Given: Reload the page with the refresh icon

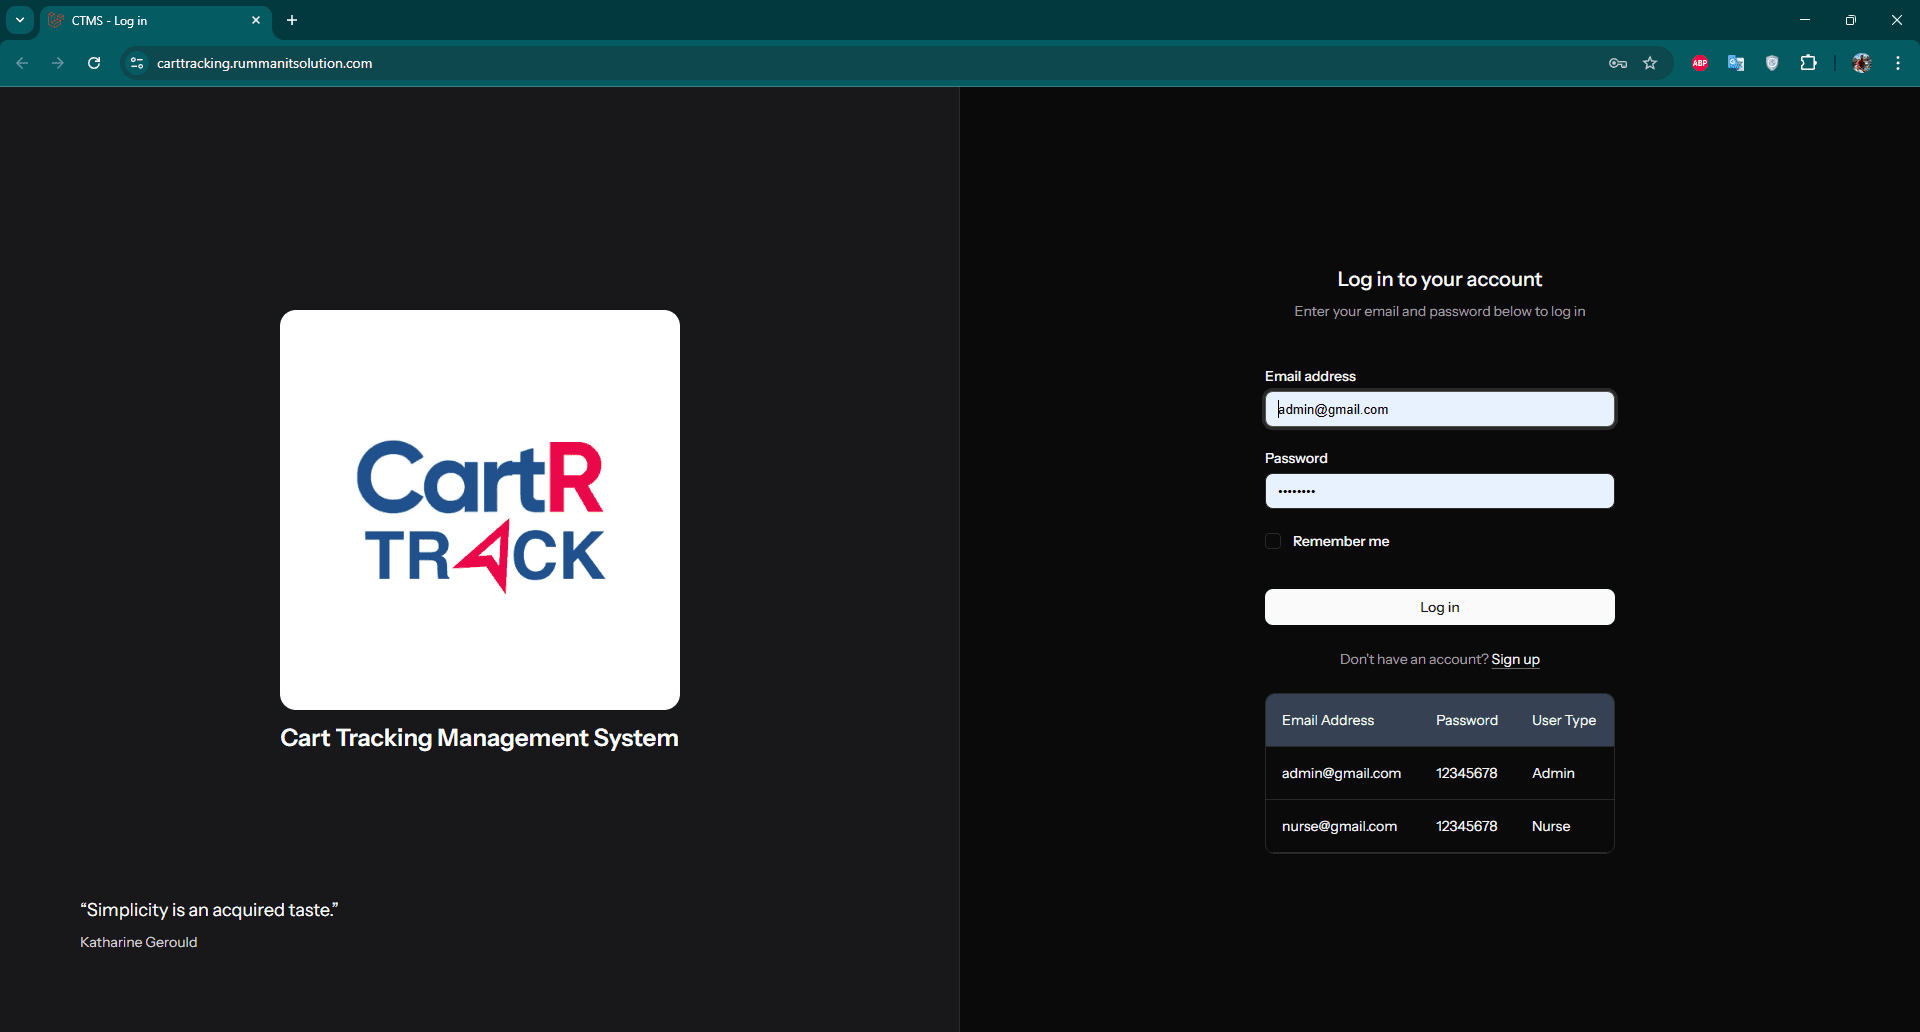Looking at the screenshot, I should (94, 63).
